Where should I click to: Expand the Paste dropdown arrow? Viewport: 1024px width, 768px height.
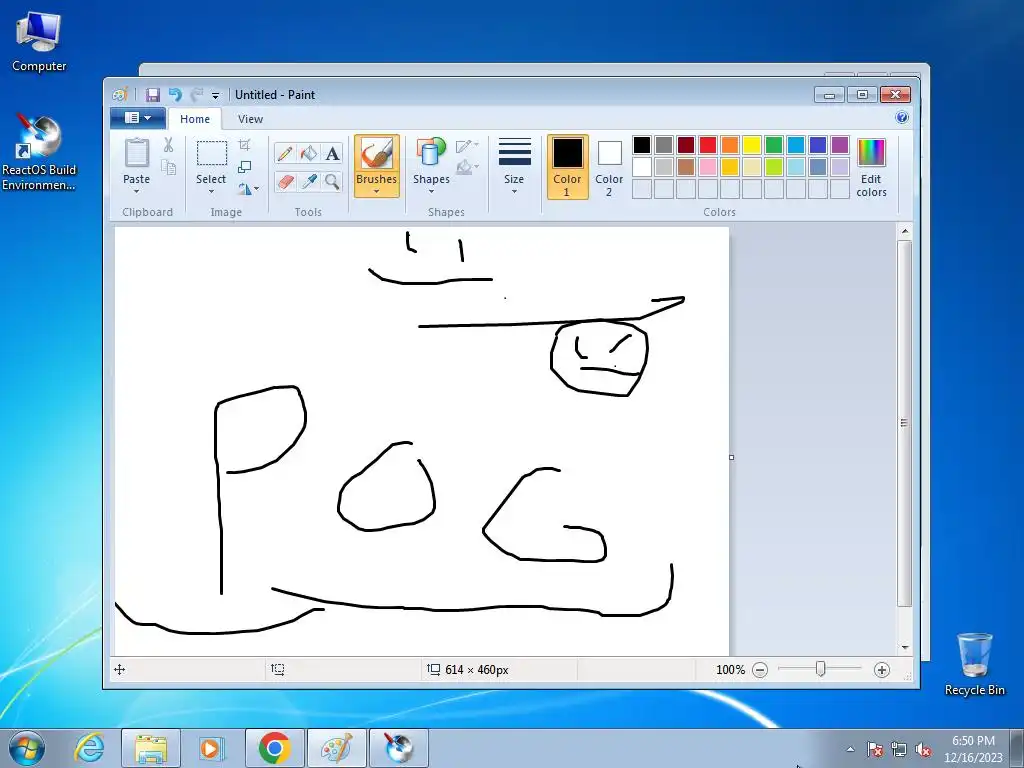(136, 191)
